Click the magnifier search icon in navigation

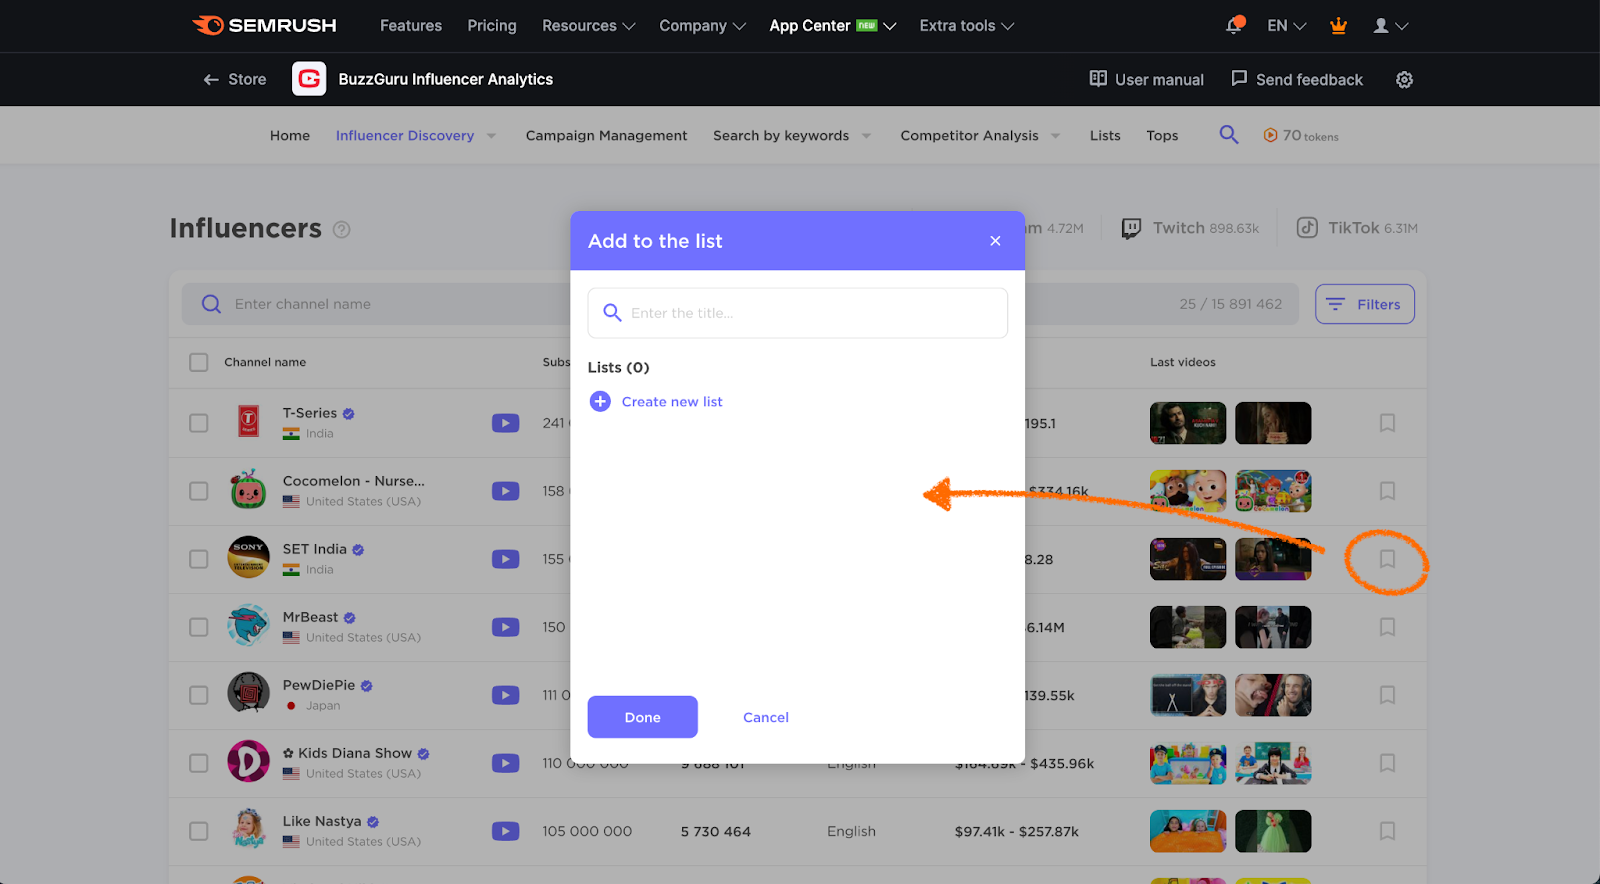pyautogui.click(x=1229, y=135)
